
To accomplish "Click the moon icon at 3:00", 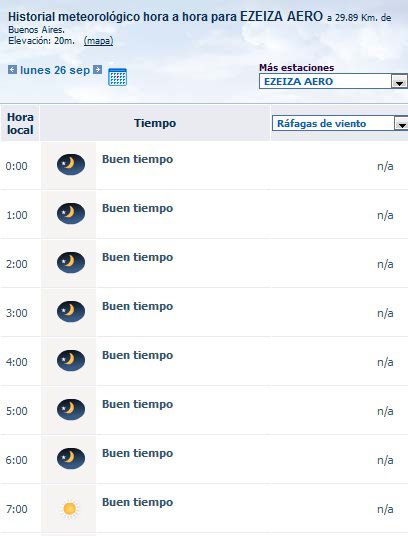I will (x=71, y=311).
